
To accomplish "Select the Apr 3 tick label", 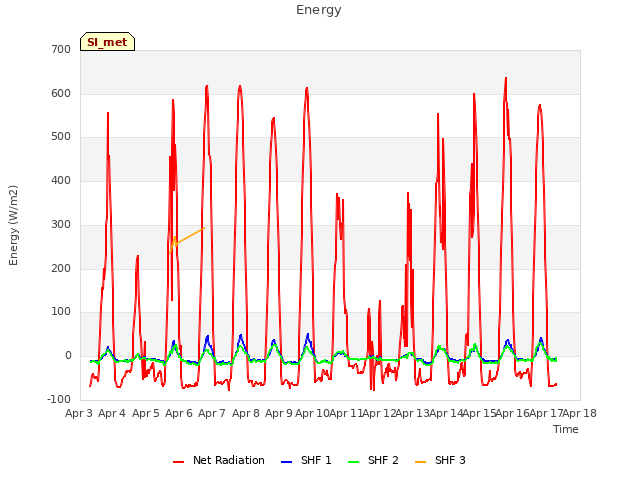I will tap(79, 413).
